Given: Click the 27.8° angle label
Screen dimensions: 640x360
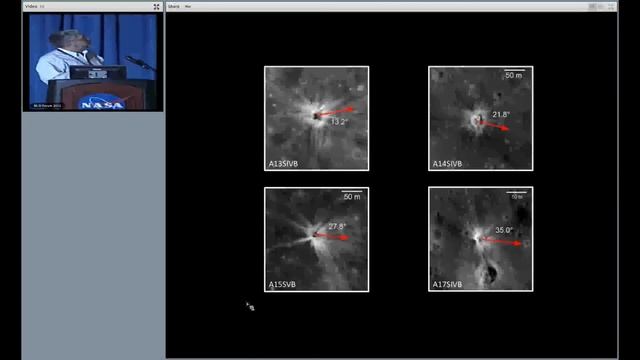Looking at the screenshot, I should (x=337, y=226).
